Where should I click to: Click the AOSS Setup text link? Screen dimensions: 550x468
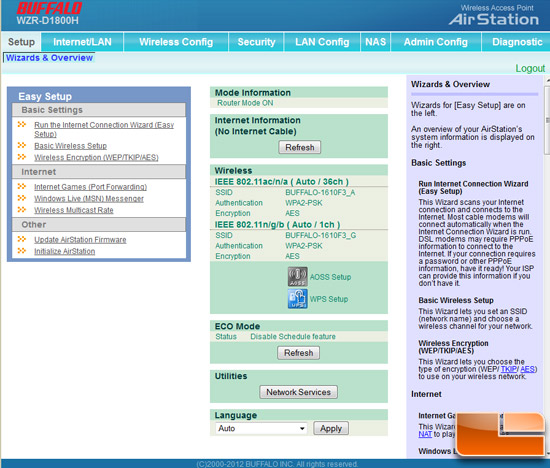point(330,277)
